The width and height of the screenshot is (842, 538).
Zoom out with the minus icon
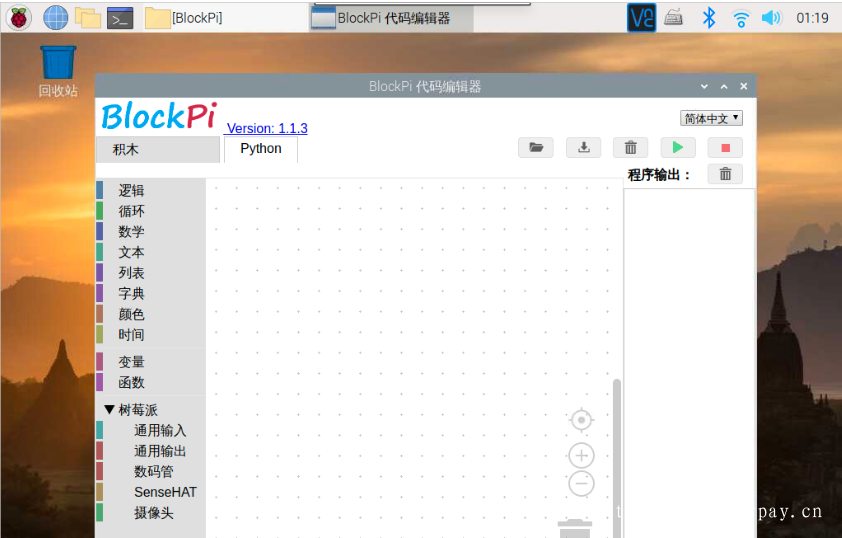point(581,484)
